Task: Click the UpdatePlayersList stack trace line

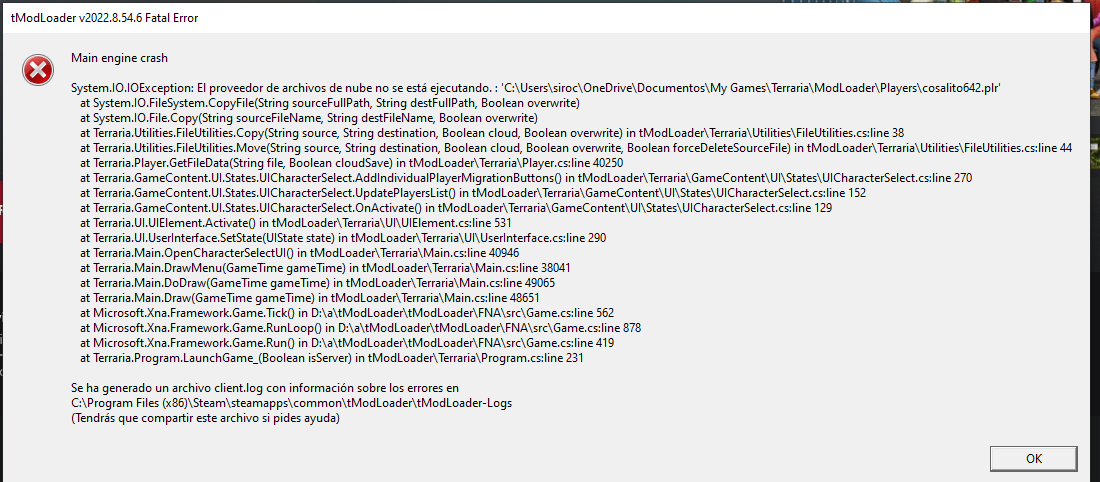Action: tap(458, 193)
